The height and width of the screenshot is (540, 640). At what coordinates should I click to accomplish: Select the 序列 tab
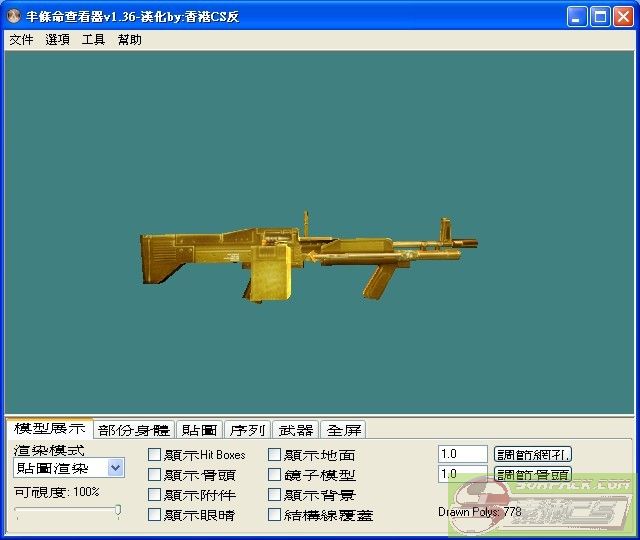247,430
